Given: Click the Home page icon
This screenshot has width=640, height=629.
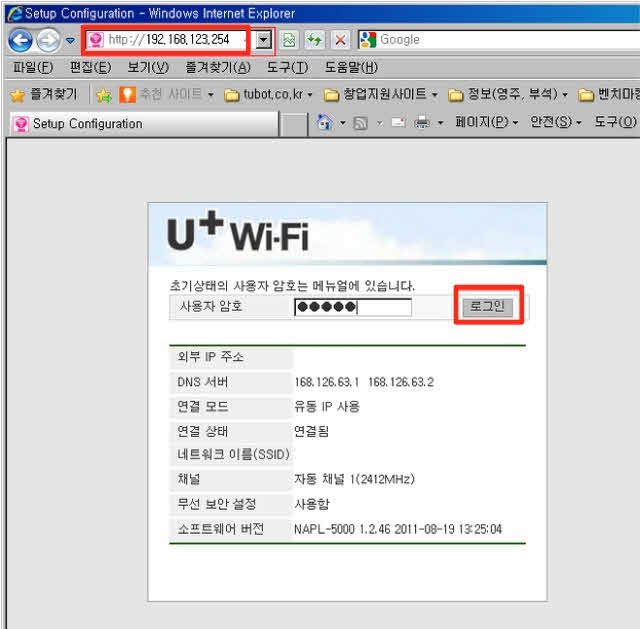Looking at the screenshot, I should tap(325, 122).
